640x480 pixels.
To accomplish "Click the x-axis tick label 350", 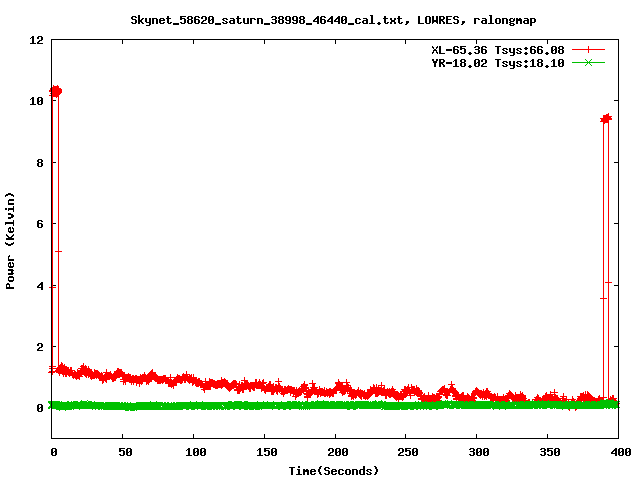I will click(x=550, y=452).
